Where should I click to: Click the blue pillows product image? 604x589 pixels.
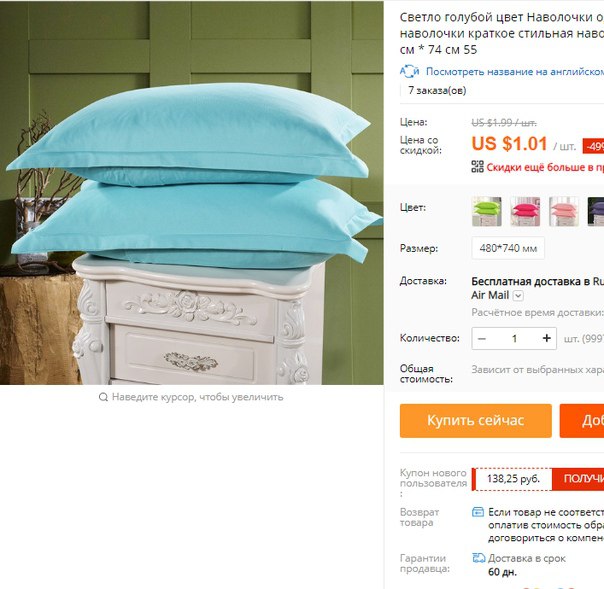pos(191,193)
